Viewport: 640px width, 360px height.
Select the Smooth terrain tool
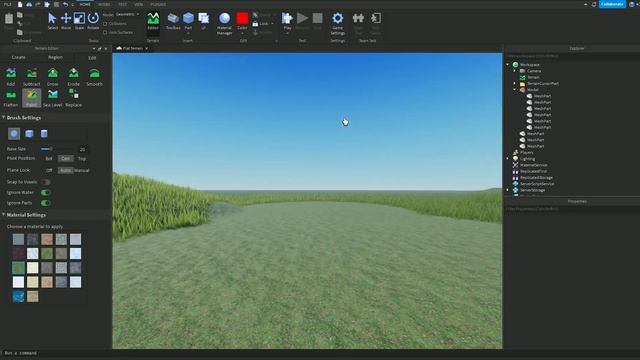point(94,77)
